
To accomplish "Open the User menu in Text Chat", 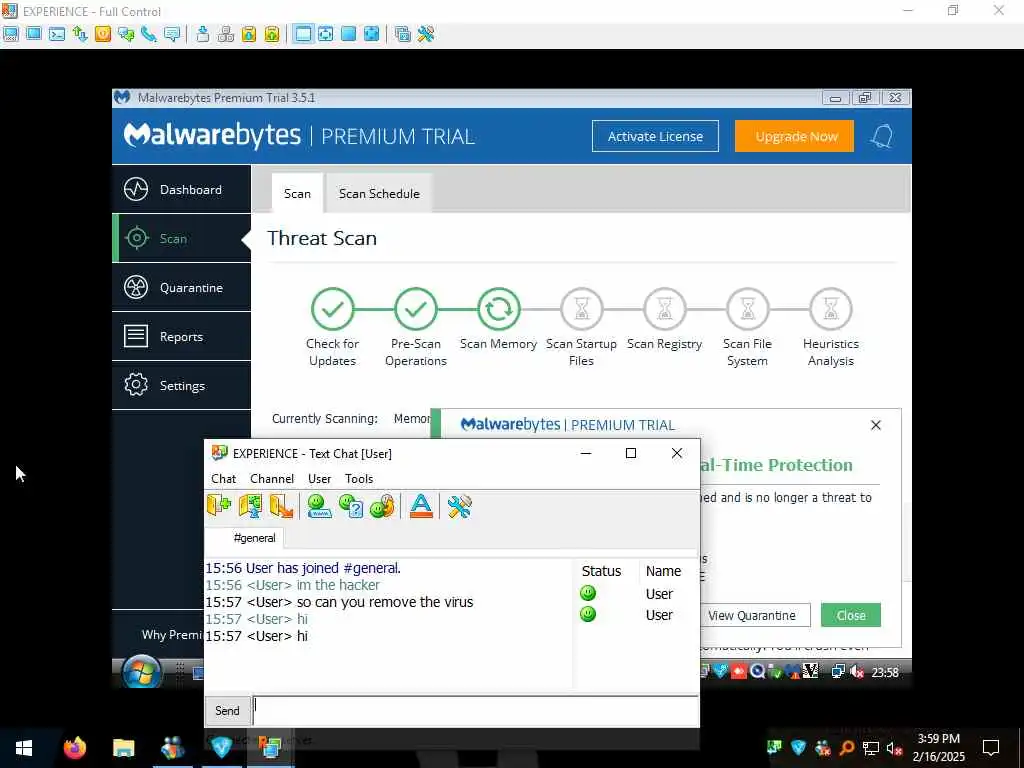I will (x=319, y=479).
